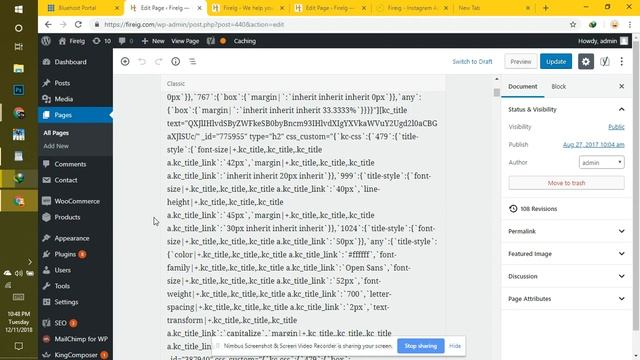This screenshot has height=360, width=640.
Task: Open the Caching admin bar menu
Action: [245, 41]
